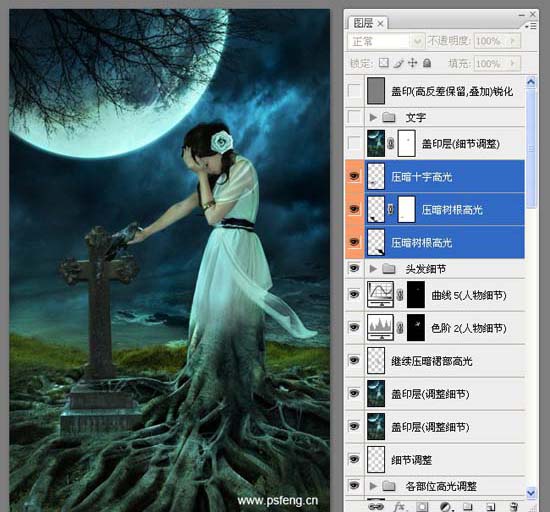This screenshot has width=550, height=512.
Task: Hide the 曲线 5(人物细节) layer
Action: [x=354, y=295]
